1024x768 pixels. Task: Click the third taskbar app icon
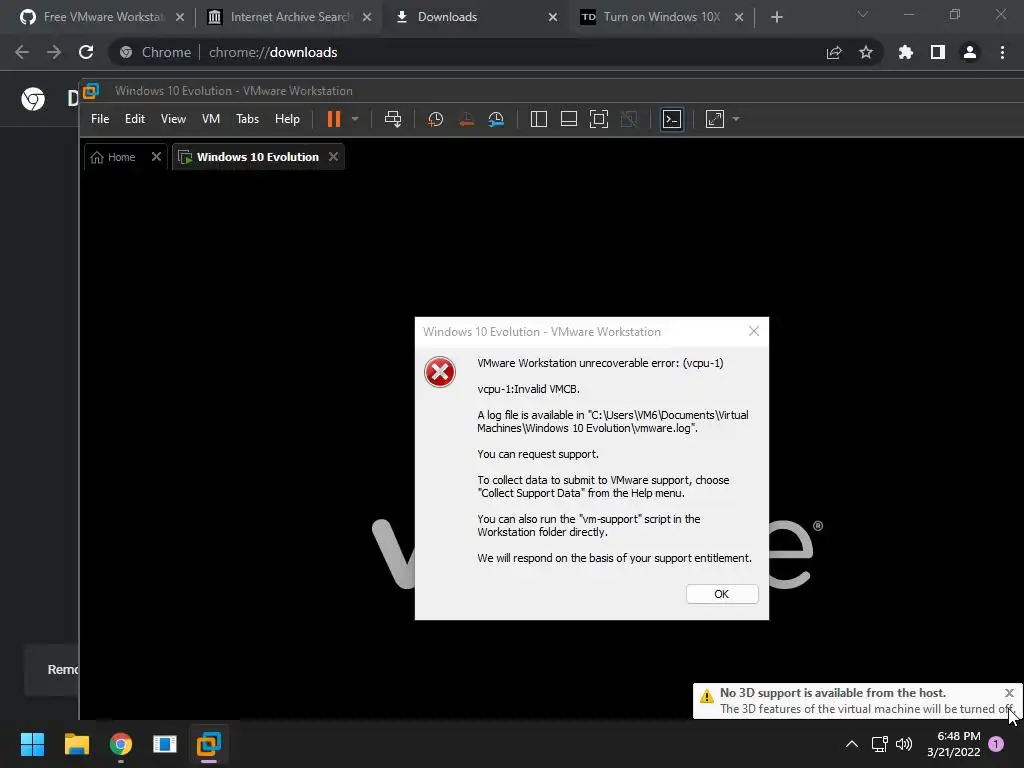(165, 744)
